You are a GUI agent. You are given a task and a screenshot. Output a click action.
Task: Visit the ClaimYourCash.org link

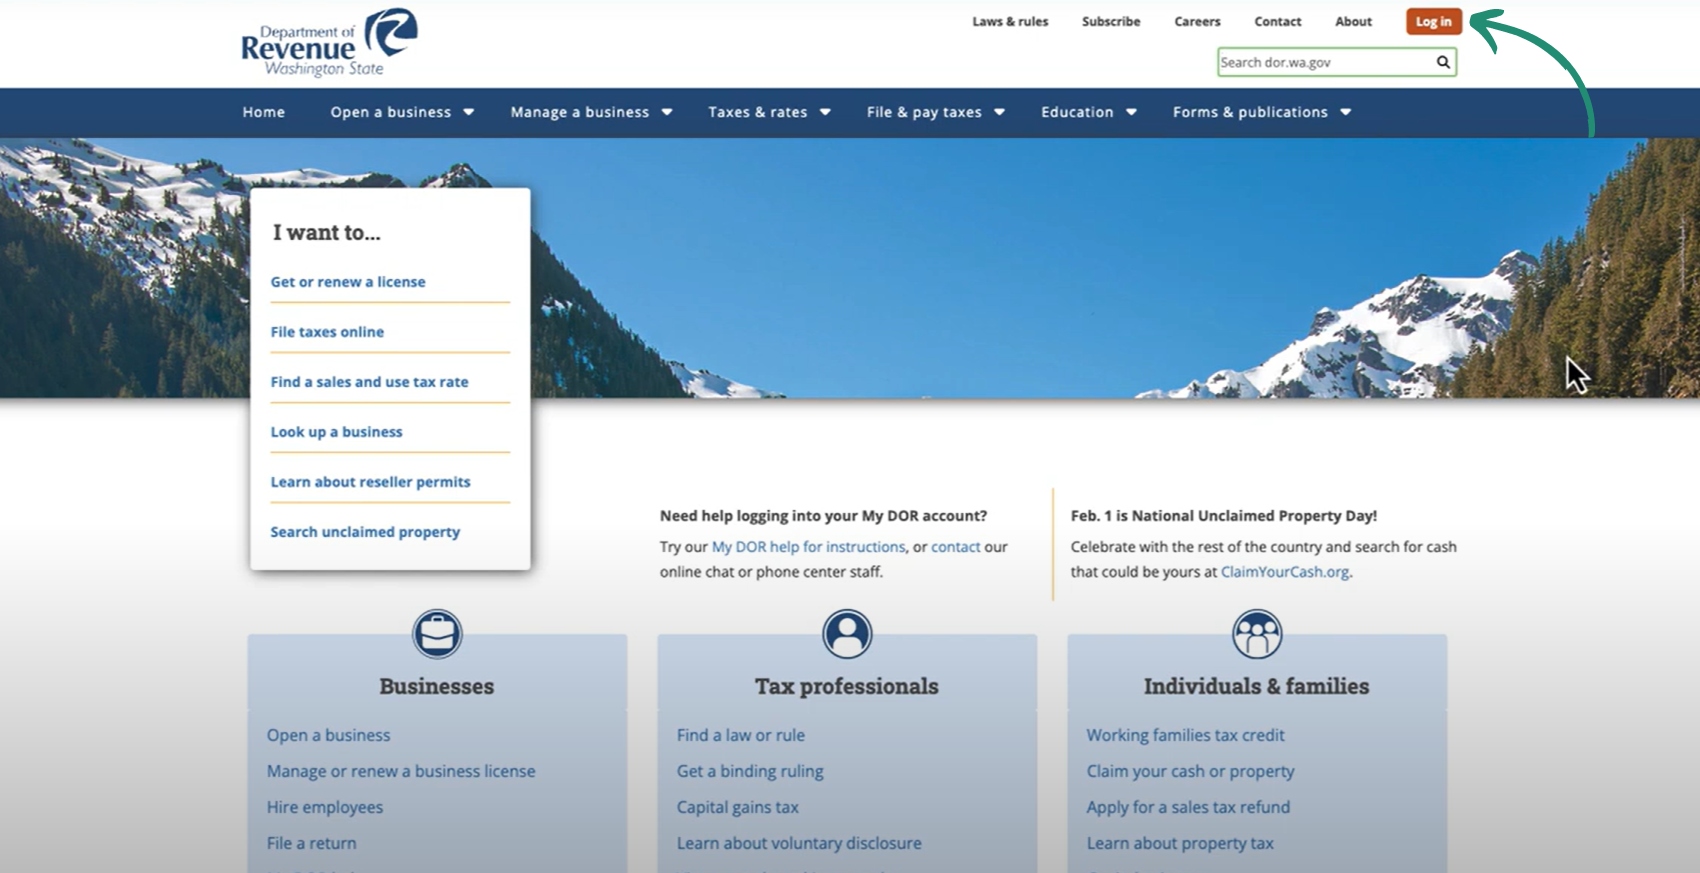[1285, 572]
